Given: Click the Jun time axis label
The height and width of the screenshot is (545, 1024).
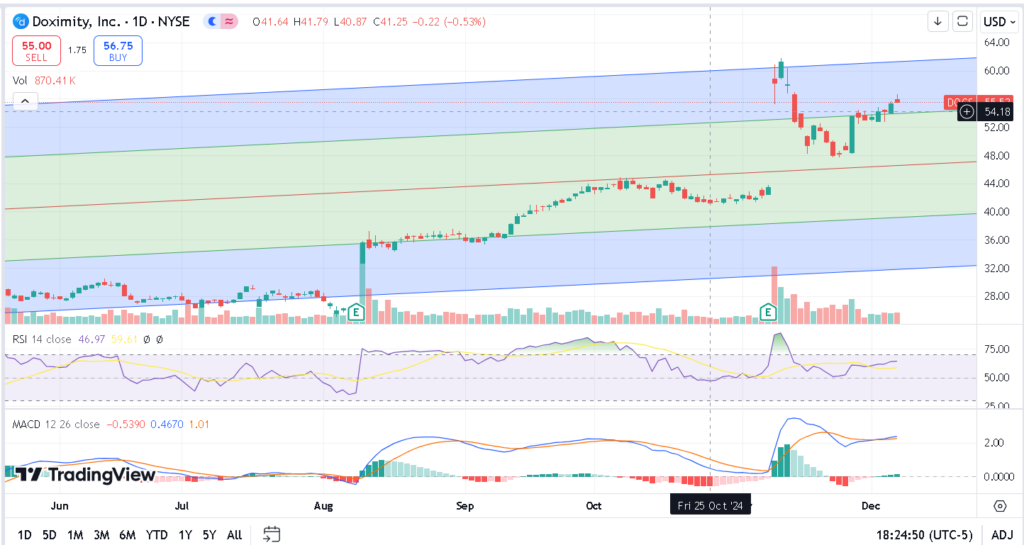Looking at the screenshot, I should point(59,506).
